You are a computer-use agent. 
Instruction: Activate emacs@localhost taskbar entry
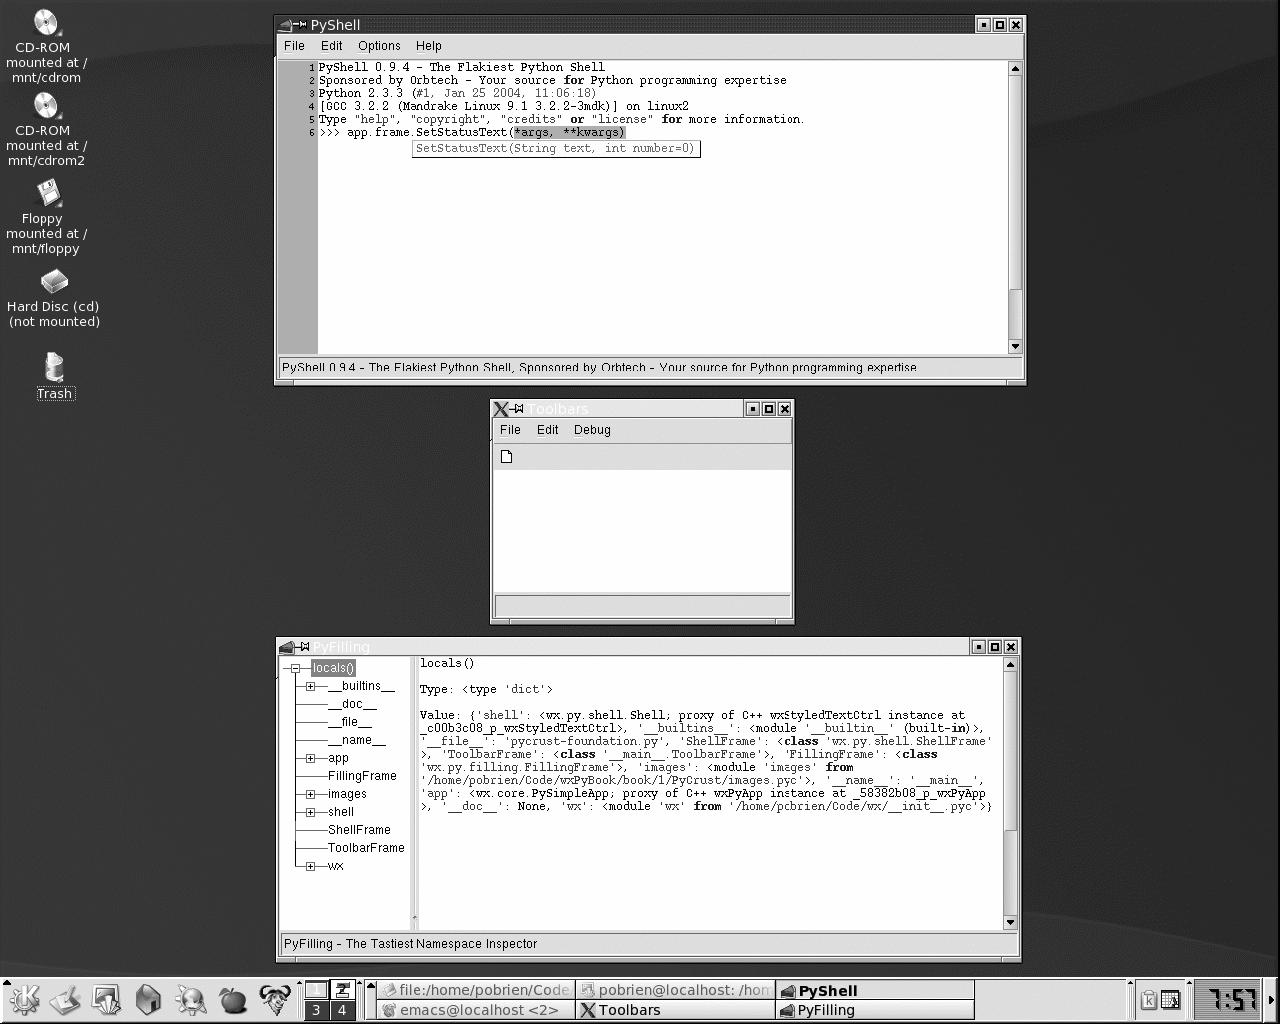476,1010
